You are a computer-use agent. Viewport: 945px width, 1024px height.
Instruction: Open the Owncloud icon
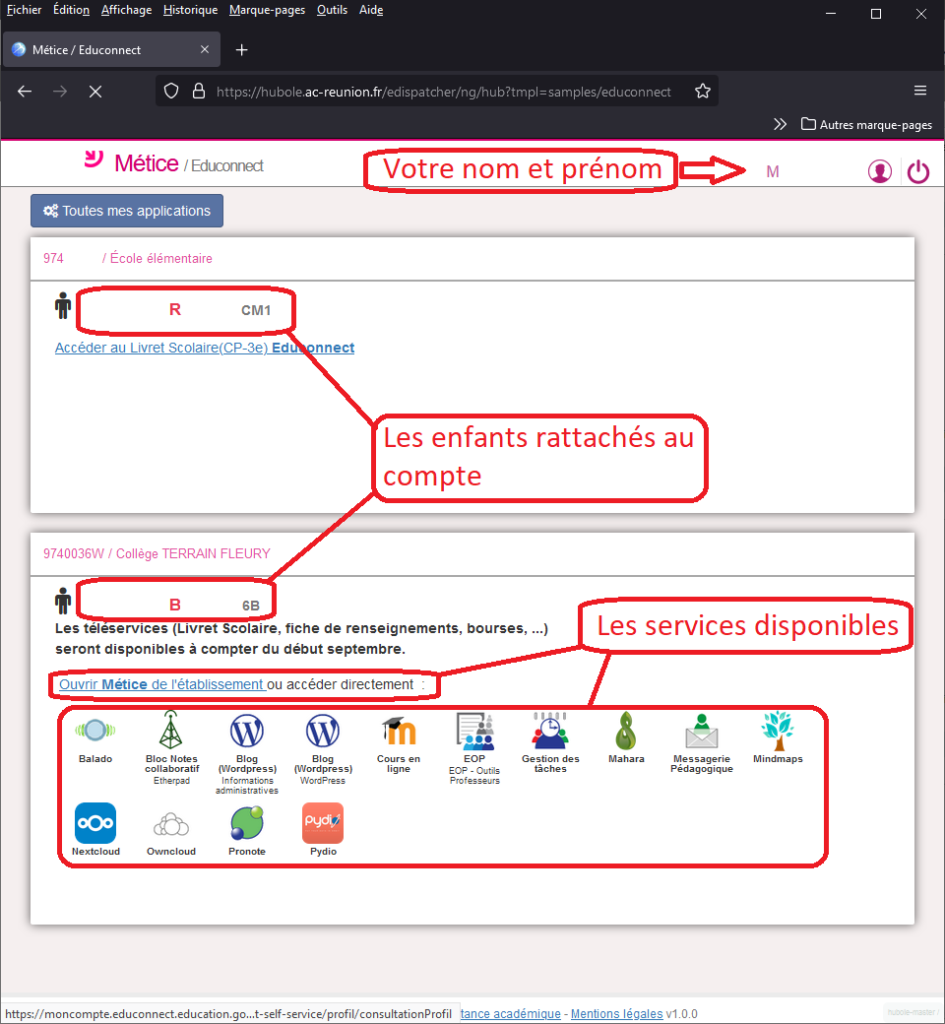171,824
